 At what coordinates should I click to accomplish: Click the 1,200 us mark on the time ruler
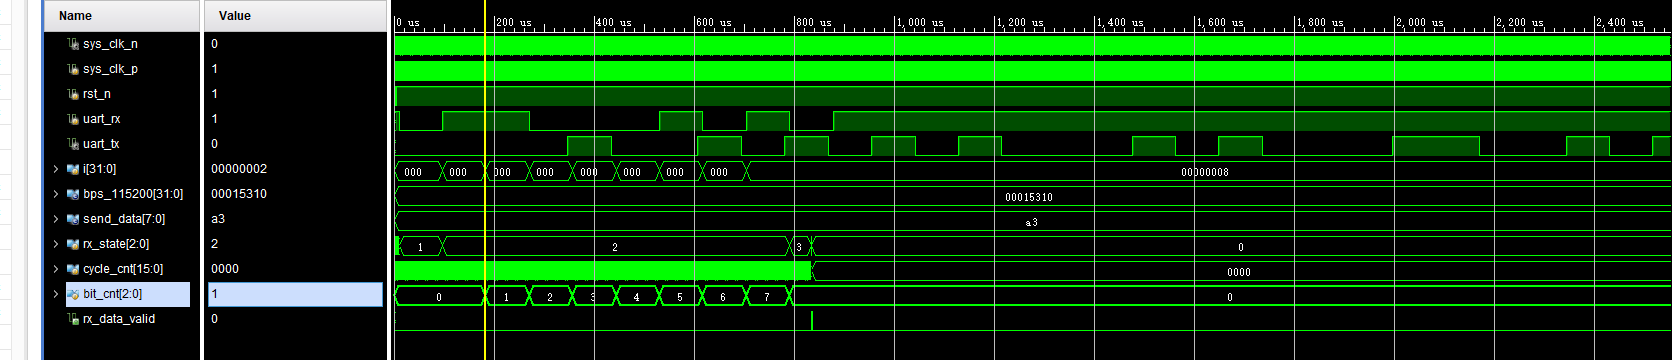[x=1019, y=22]
